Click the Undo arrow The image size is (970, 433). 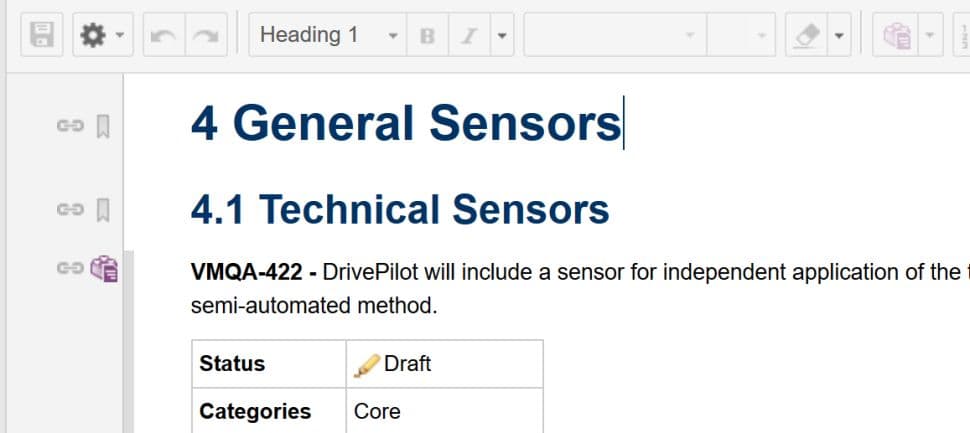pos(163,36)
